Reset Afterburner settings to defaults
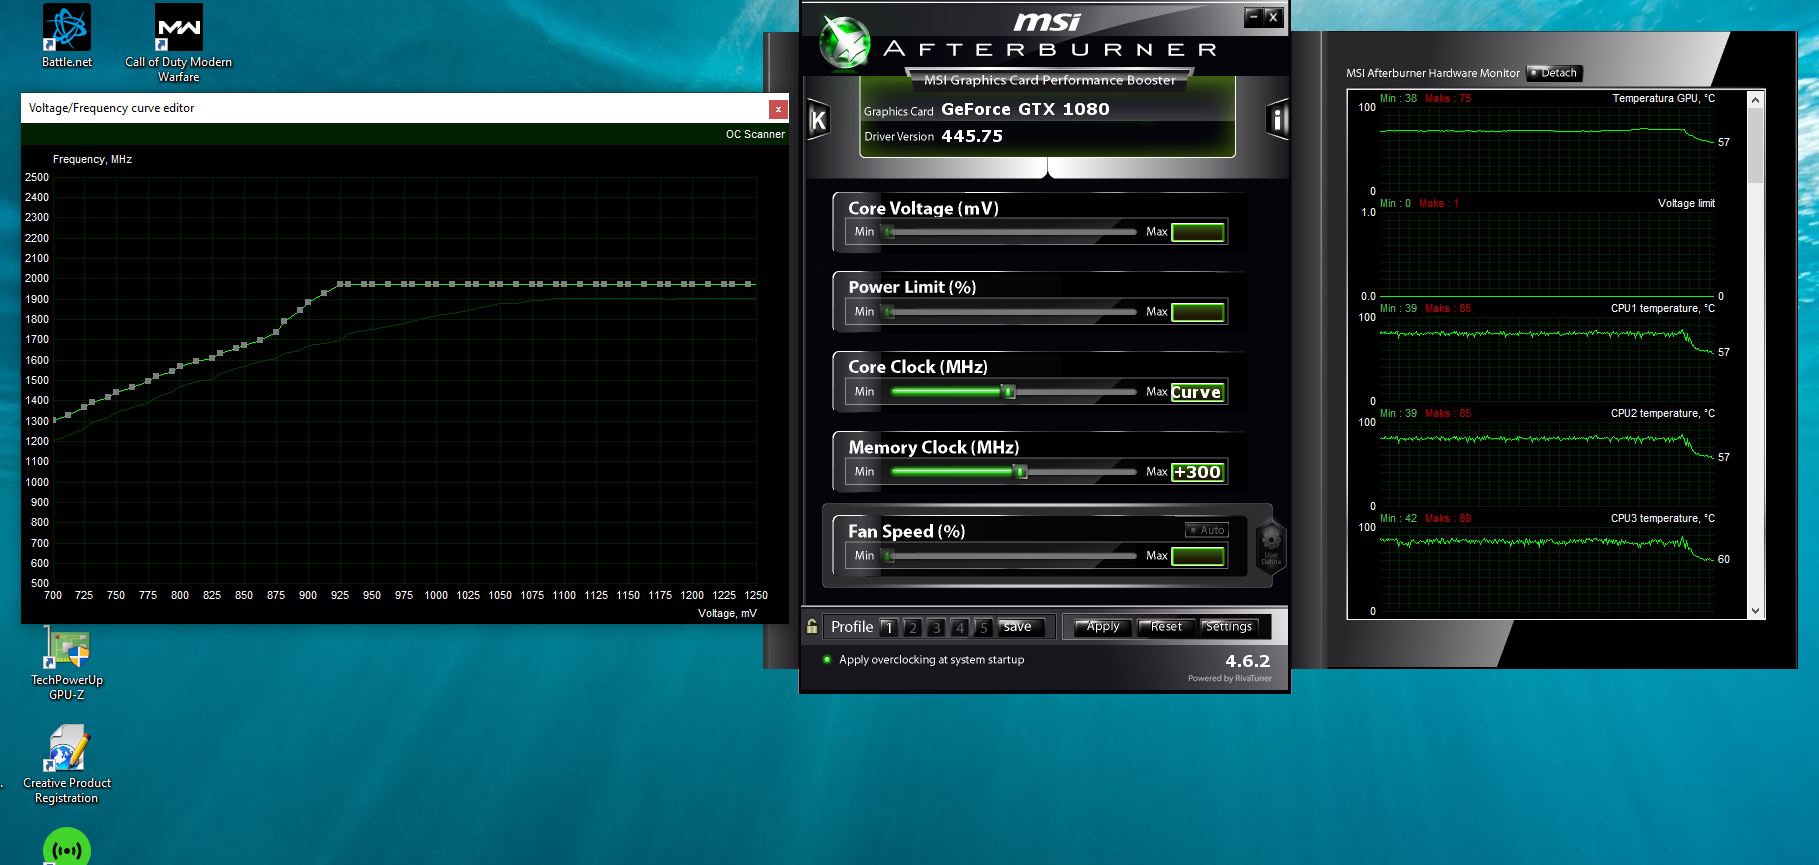This screenshot has height=865, width=1819. click(1165, 627)
